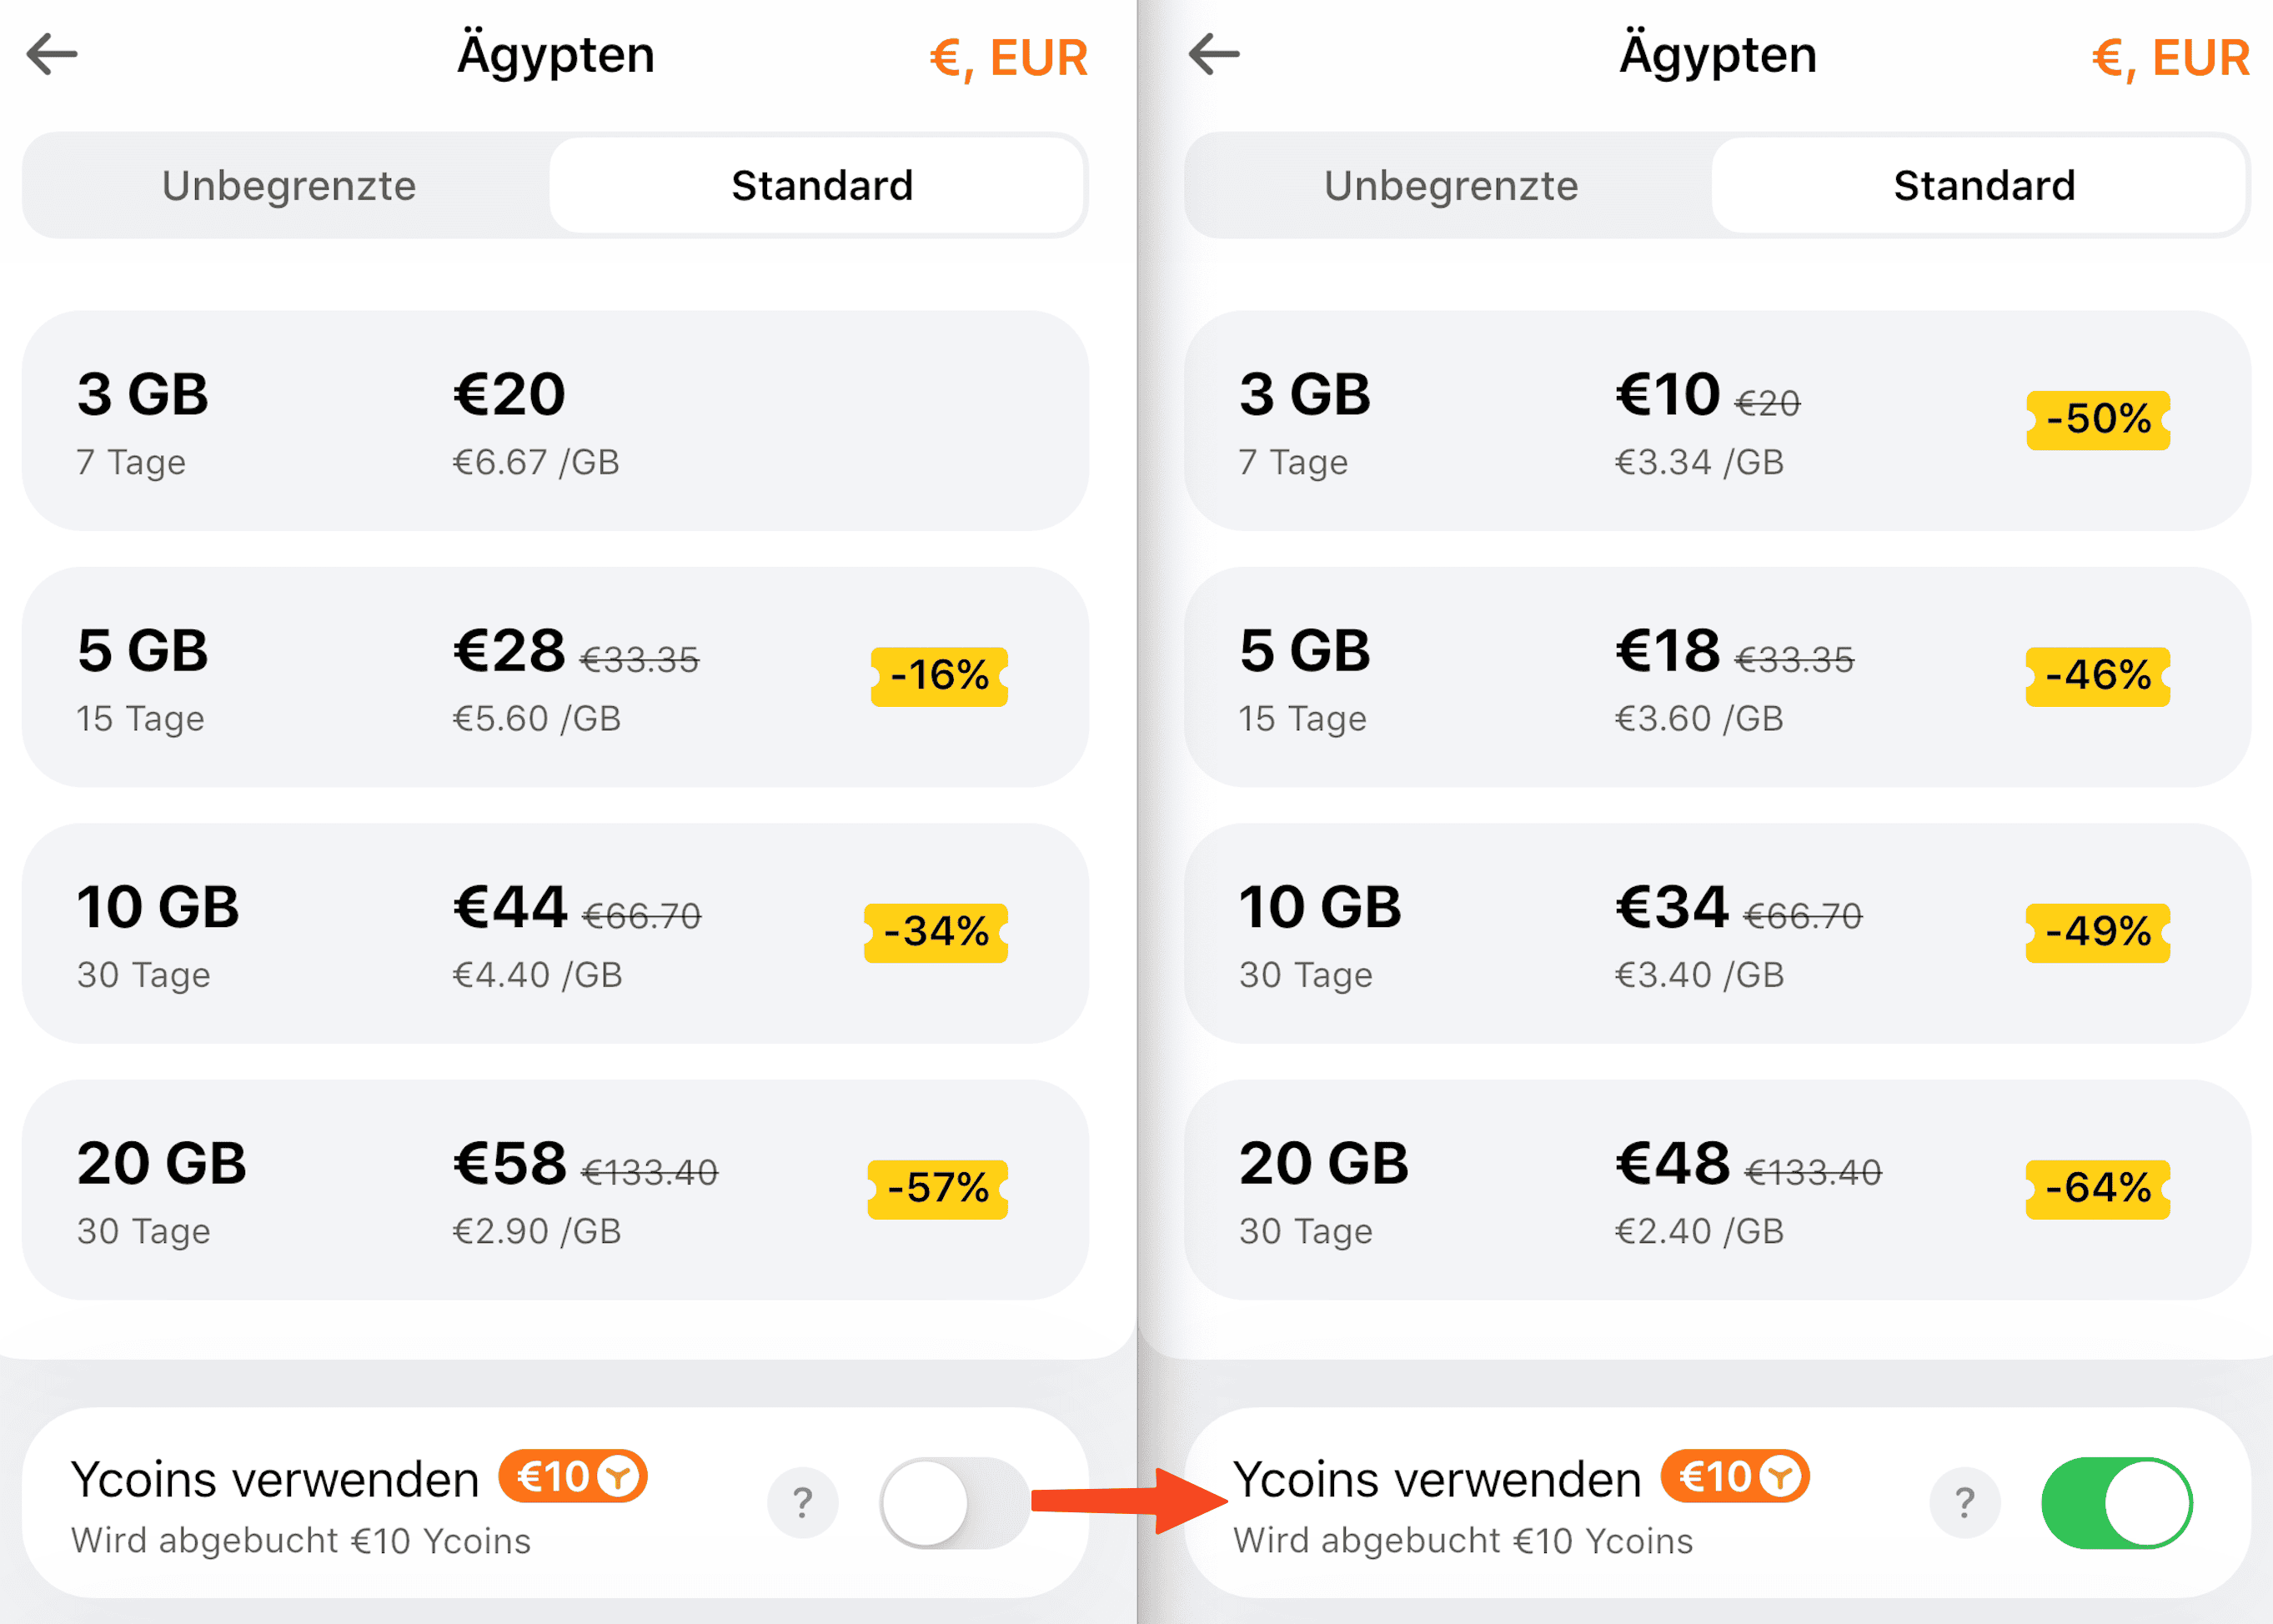Pick the 5 GB plan priced €18
The height and width of the screenshot is (1624, 2273).
click(x=1717, y=677)
